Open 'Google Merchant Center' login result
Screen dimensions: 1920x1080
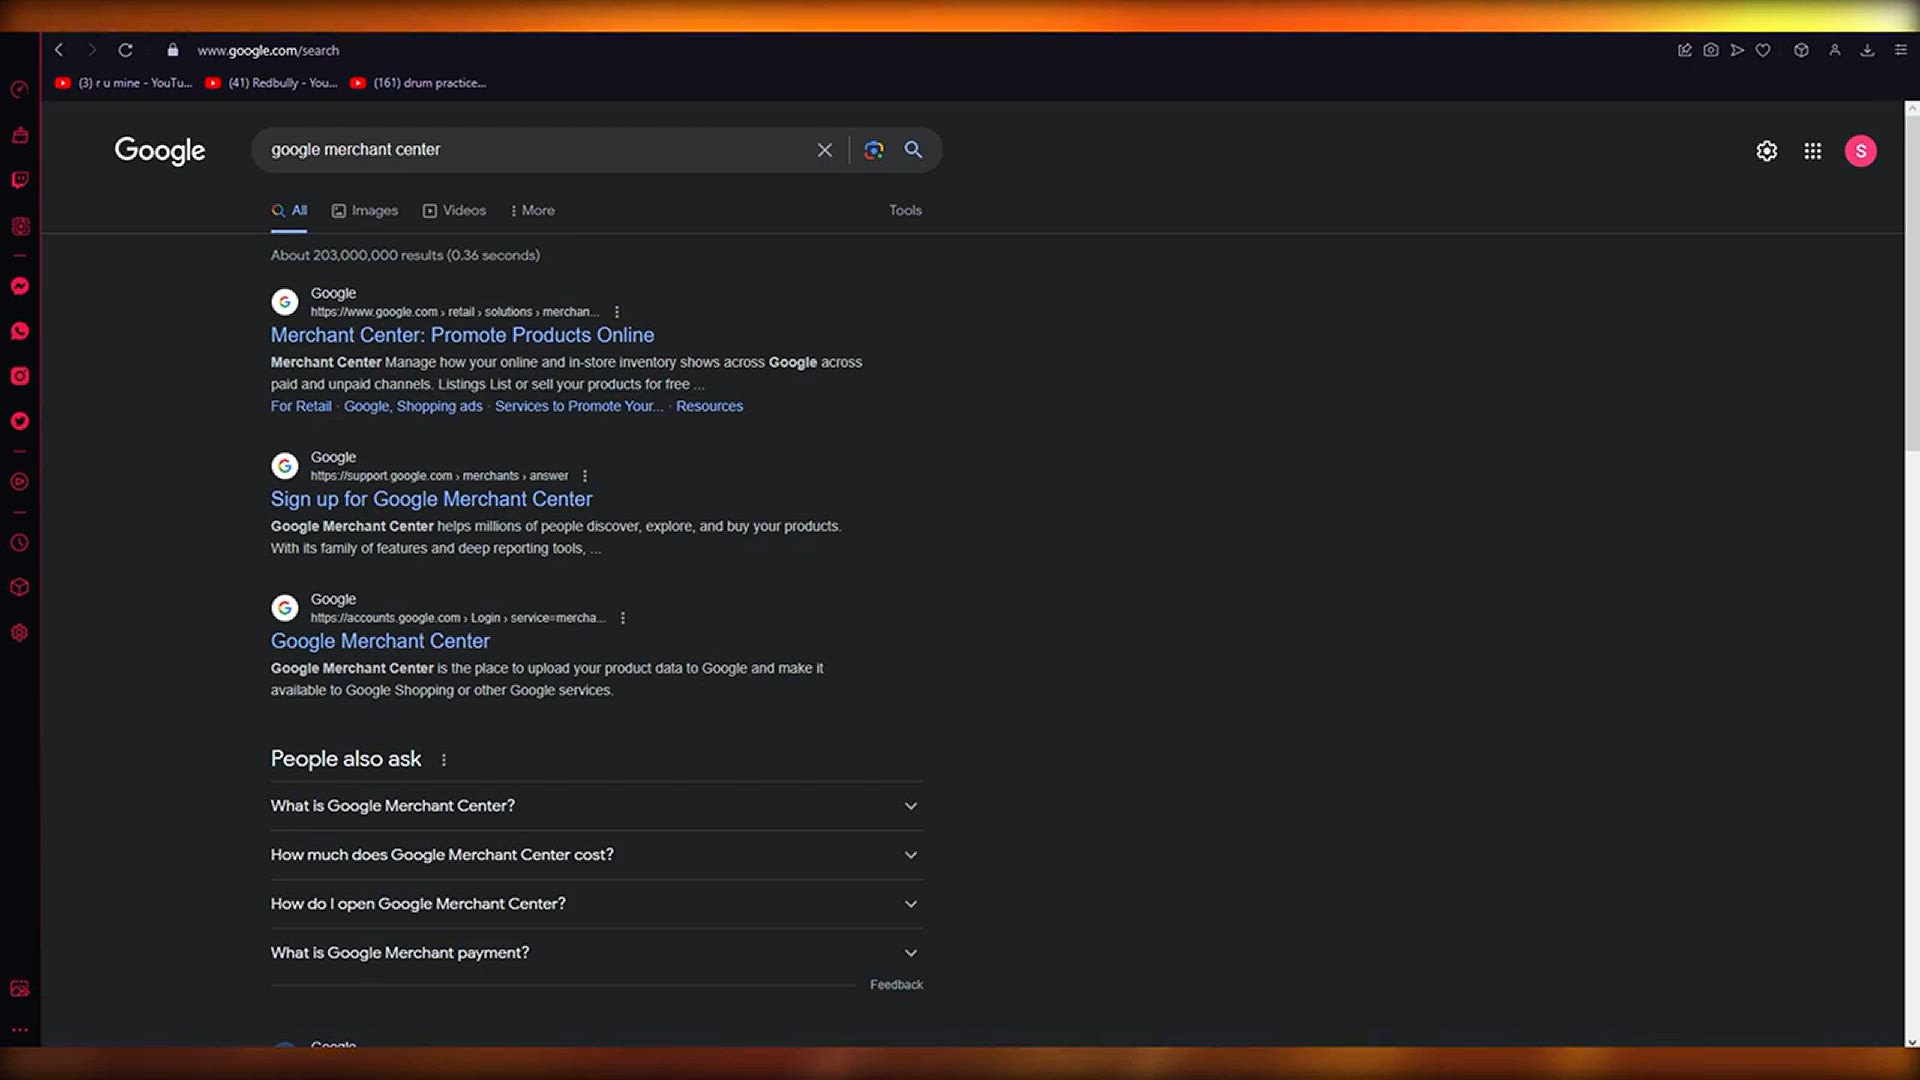pyautogui.click(x=380, y=641)
